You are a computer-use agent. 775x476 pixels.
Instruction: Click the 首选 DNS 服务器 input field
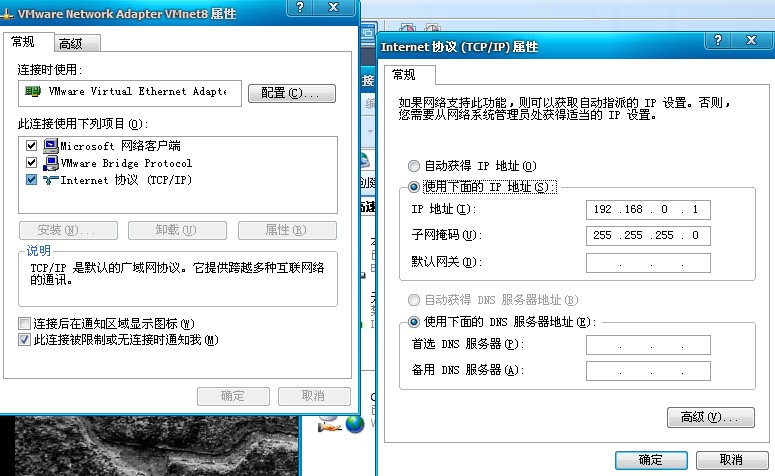coord(648,345)
